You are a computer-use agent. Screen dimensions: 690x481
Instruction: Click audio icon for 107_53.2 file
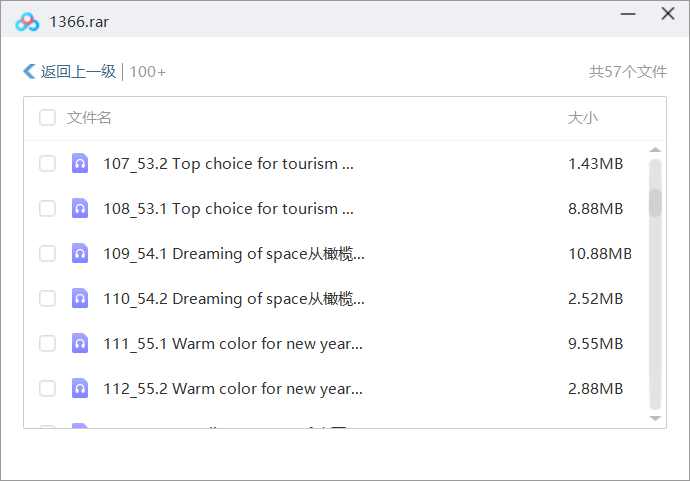80,163
